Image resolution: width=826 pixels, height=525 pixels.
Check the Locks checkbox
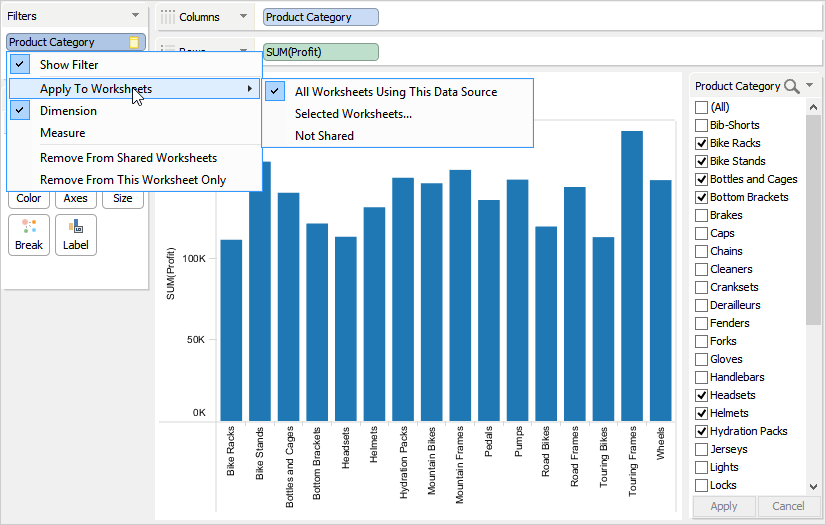pyautogui.click(x=701, y=486)
